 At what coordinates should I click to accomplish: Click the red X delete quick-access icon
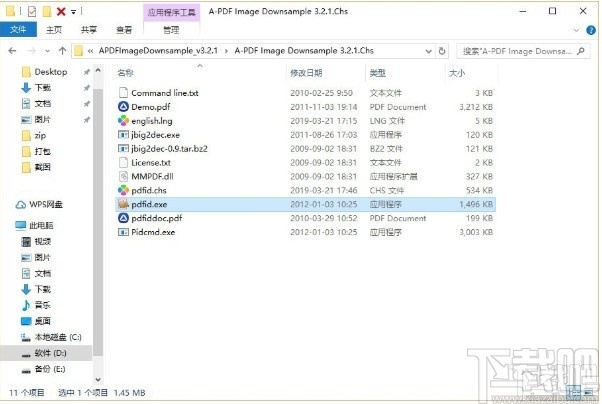(61, 12)
